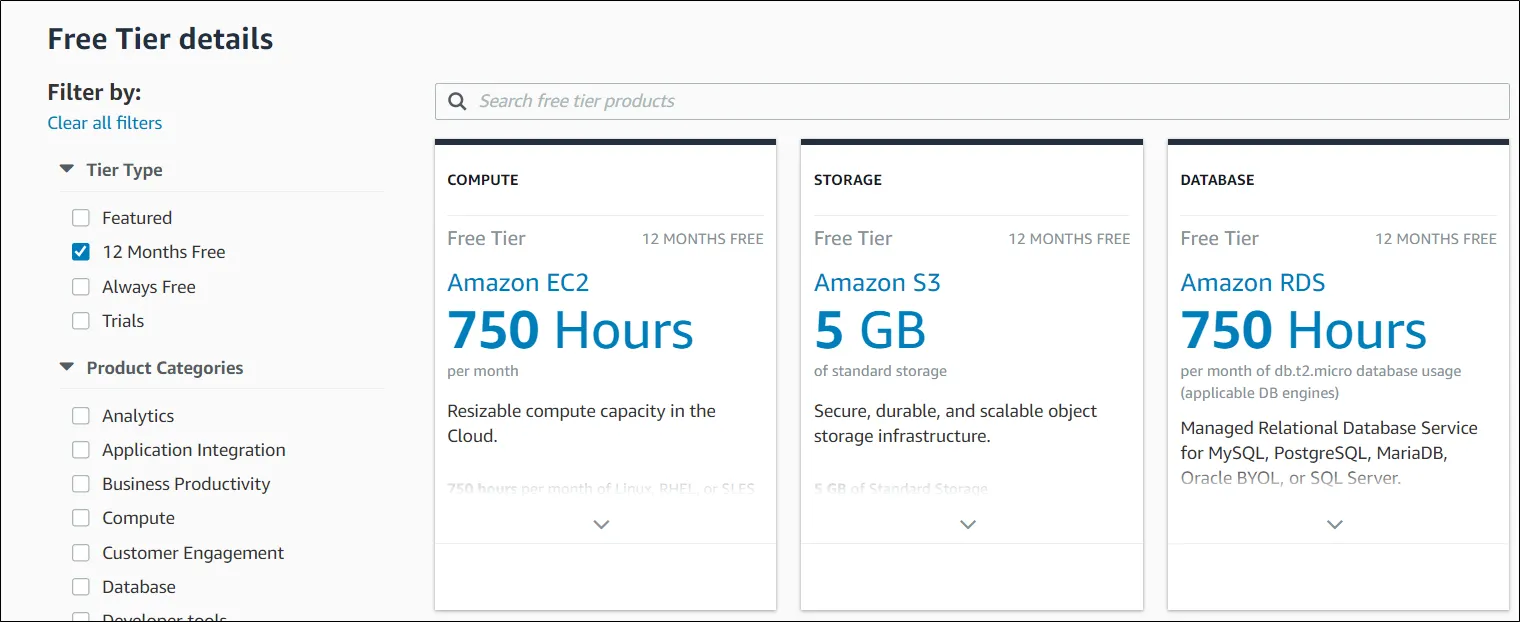Expand the Amazon EC2 card chevron
This screenshot has width=1520, height=622.
coord(601,524)
